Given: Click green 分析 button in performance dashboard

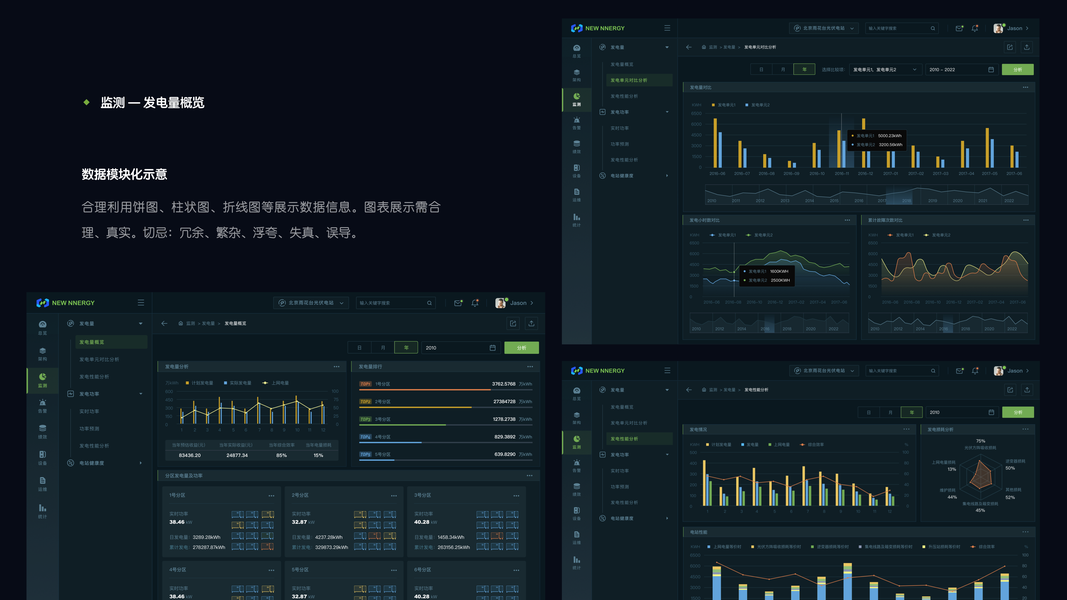Looking at the screenshot, I should [1018, 412].
